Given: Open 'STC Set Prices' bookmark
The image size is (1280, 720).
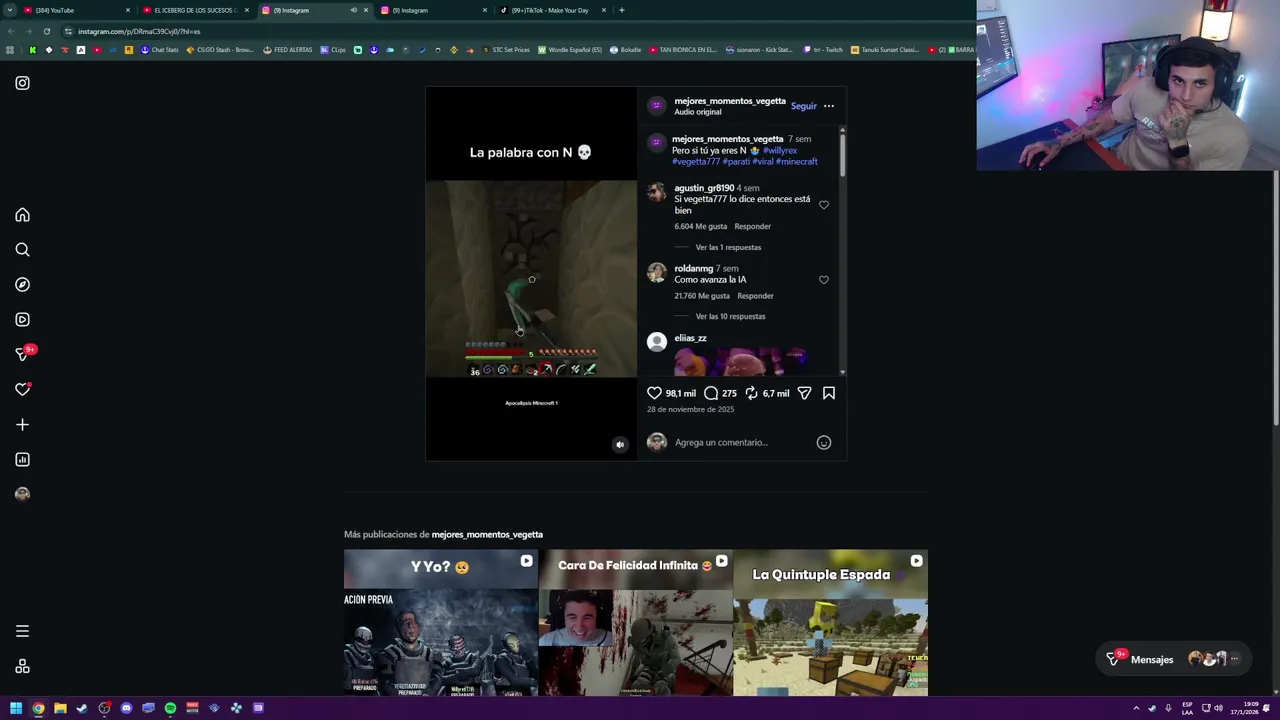Looking at the screenshot, I should click(506, 50).
